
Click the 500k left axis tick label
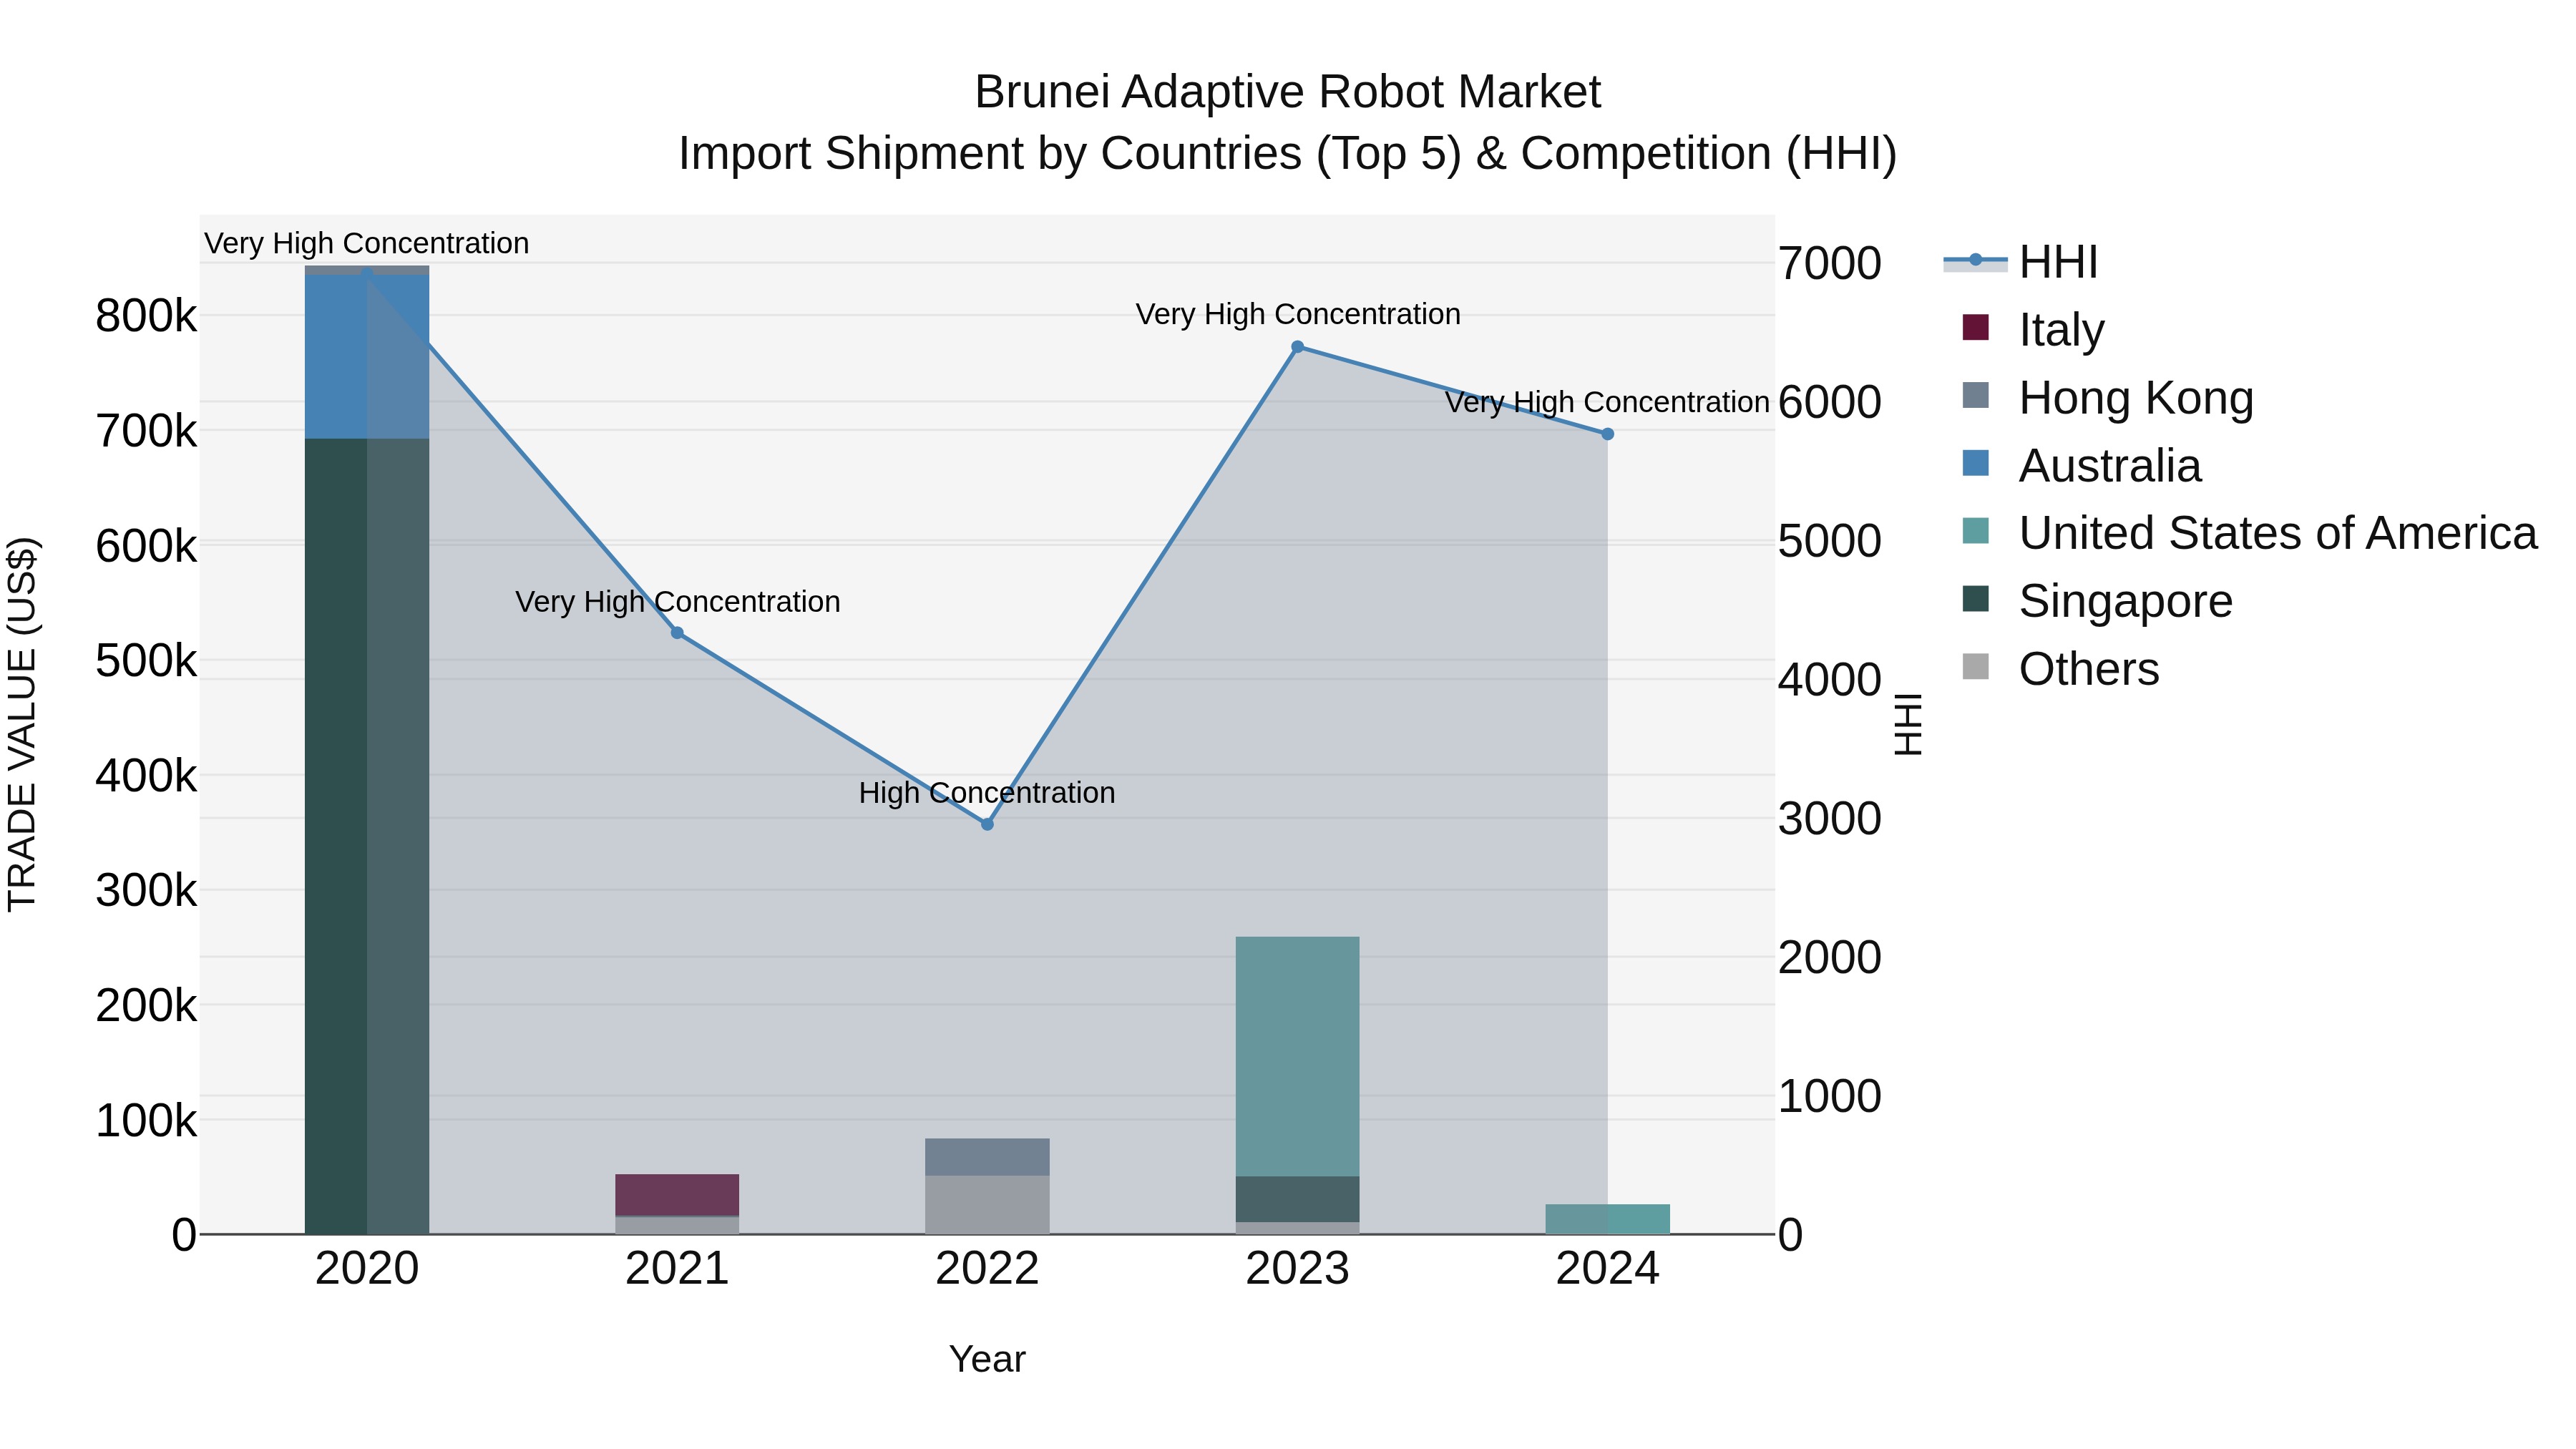[x=146, y=661]
